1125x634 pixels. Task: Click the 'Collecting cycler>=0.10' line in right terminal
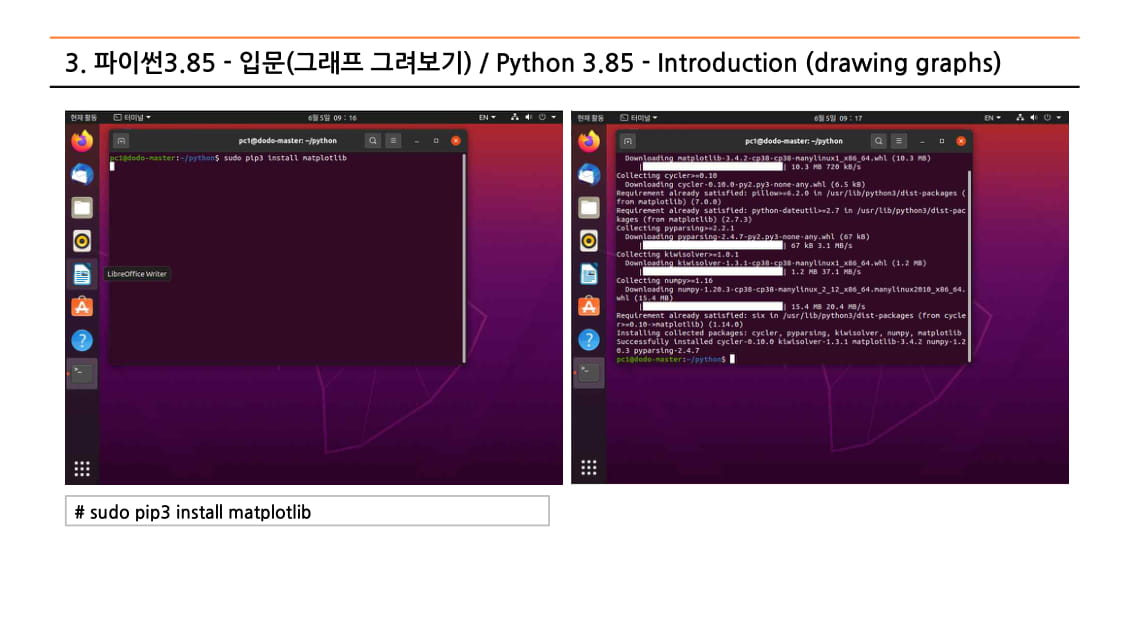coord(667,176)
